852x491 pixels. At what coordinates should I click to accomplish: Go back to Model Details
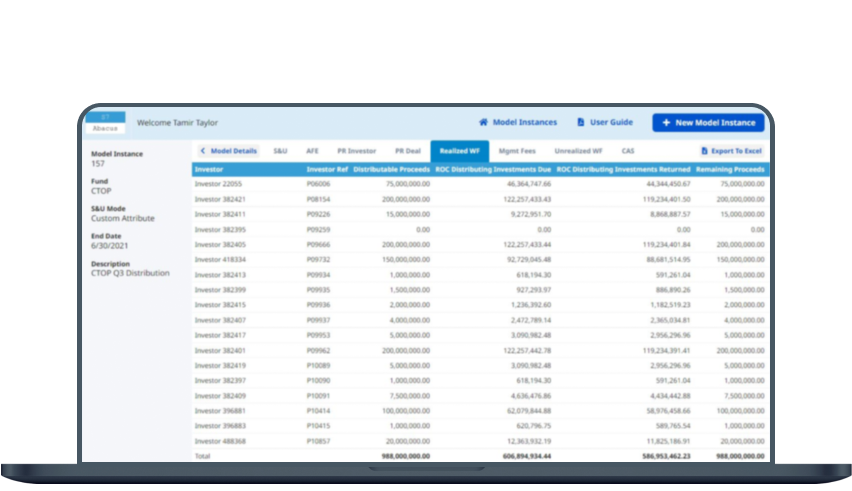point(228,151)
